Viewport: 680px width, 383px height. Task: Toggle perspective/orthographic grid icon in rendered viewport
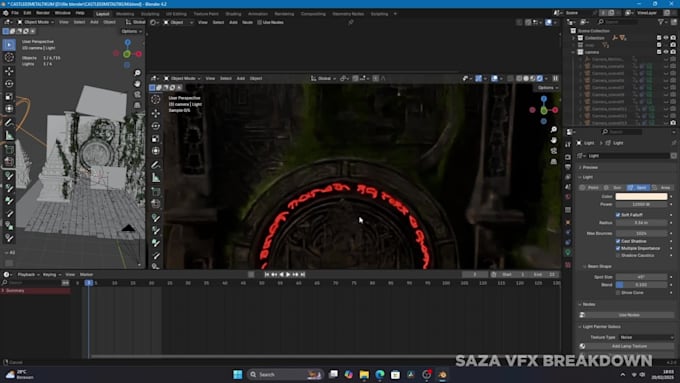pos(554,161)
